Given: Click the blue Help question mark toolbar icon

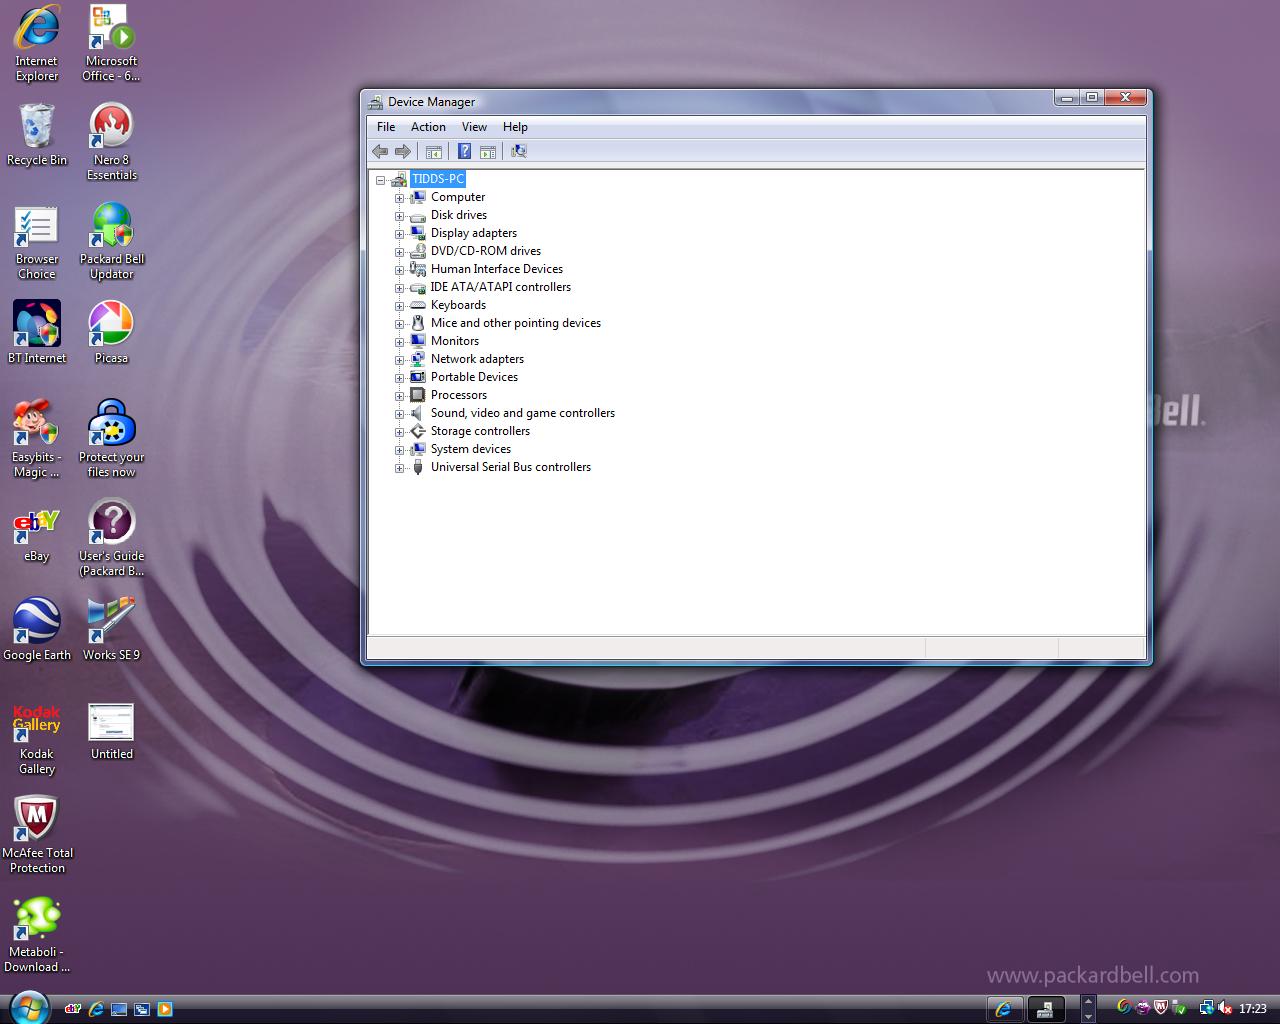Looking at the screenshot, I should tap(464, 151).
